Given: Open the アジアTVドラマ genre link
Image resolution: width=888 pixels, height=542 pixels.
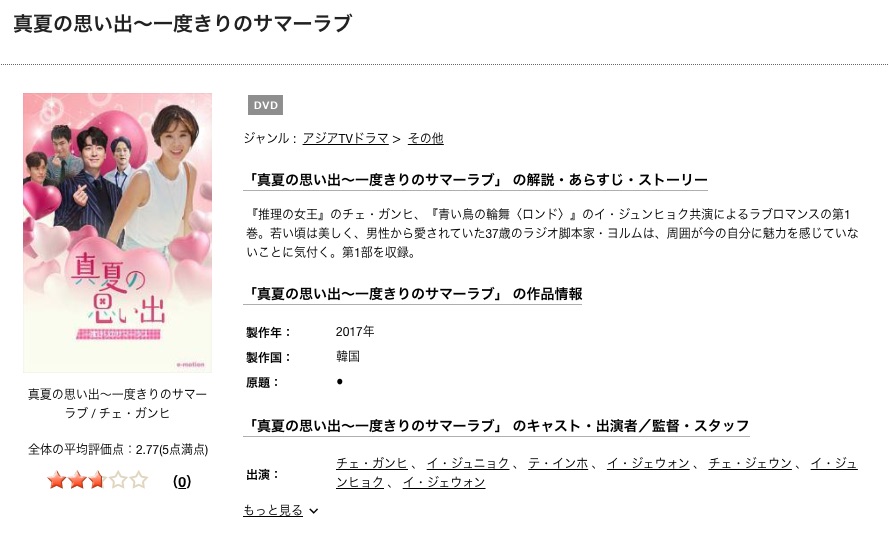Looking at the screenshot, I should click(345, 138).
